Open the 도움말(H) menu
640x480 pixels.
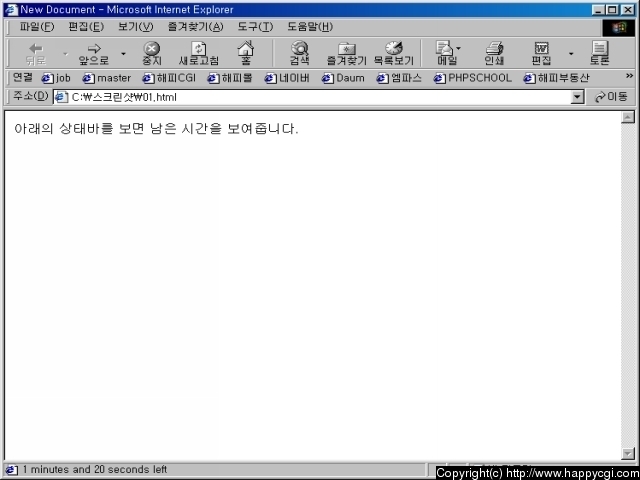click(310, 27)
